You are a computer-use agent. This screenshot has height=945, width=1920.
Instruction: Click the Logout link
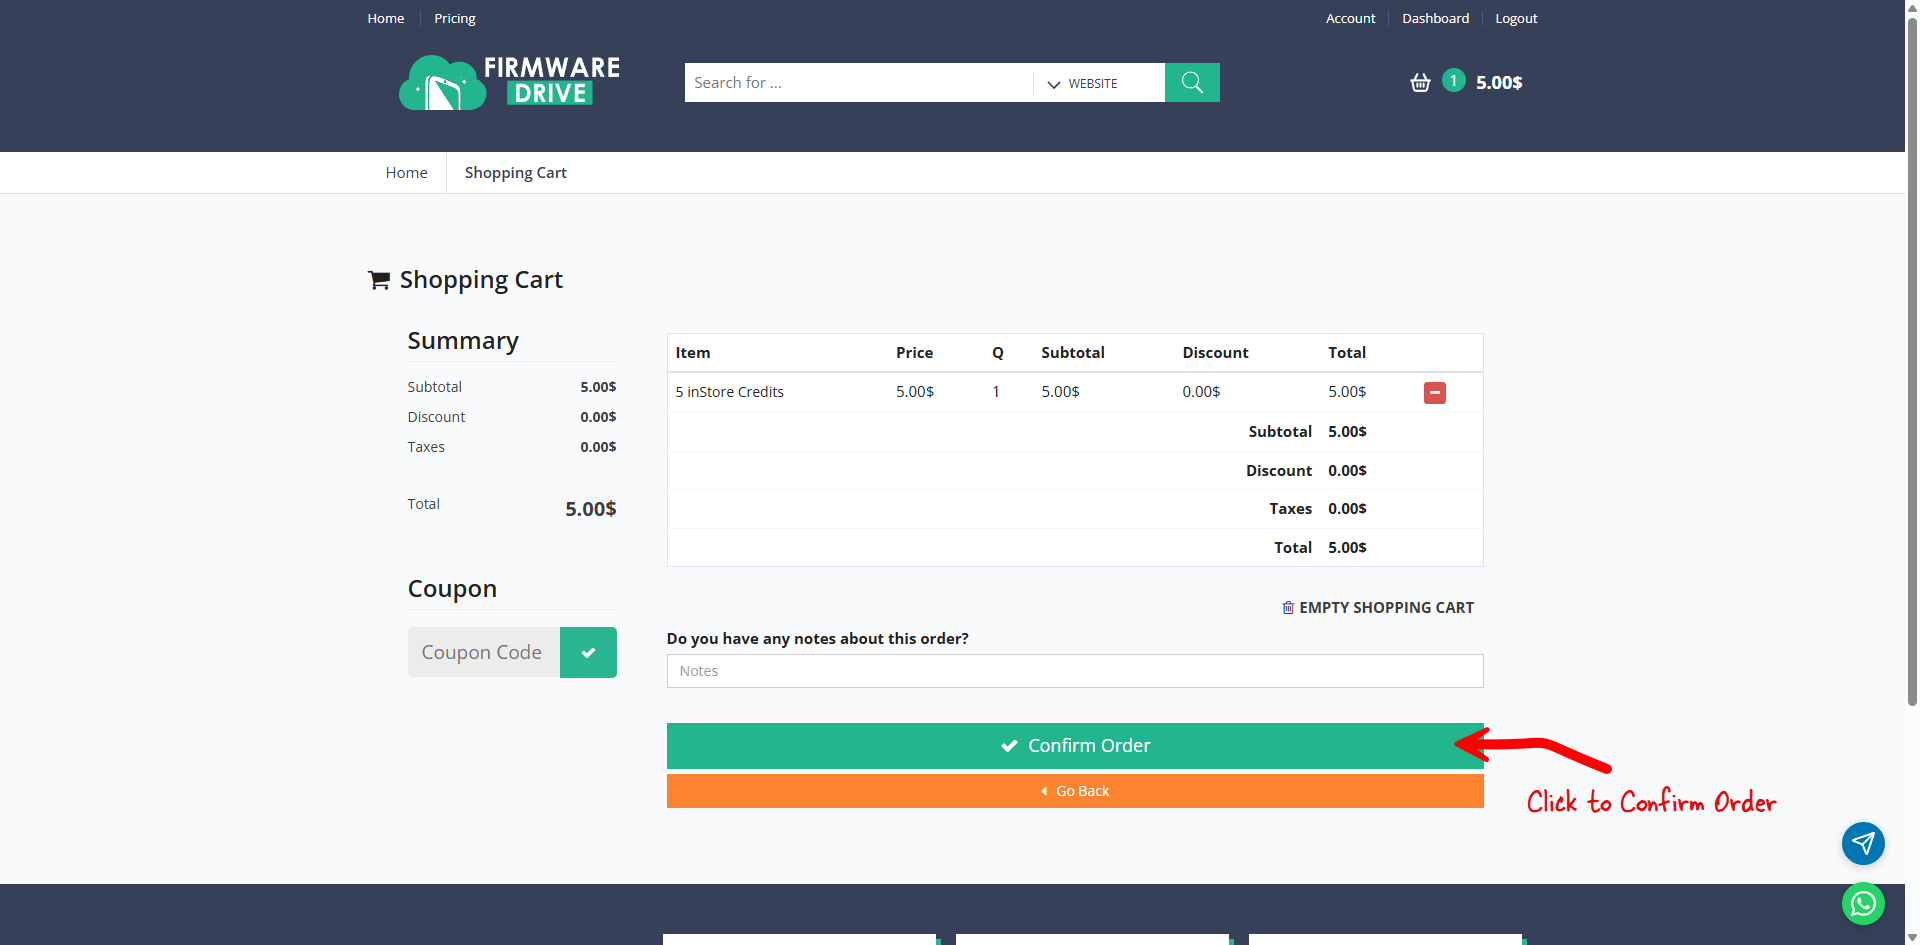tap(1516, 18)
